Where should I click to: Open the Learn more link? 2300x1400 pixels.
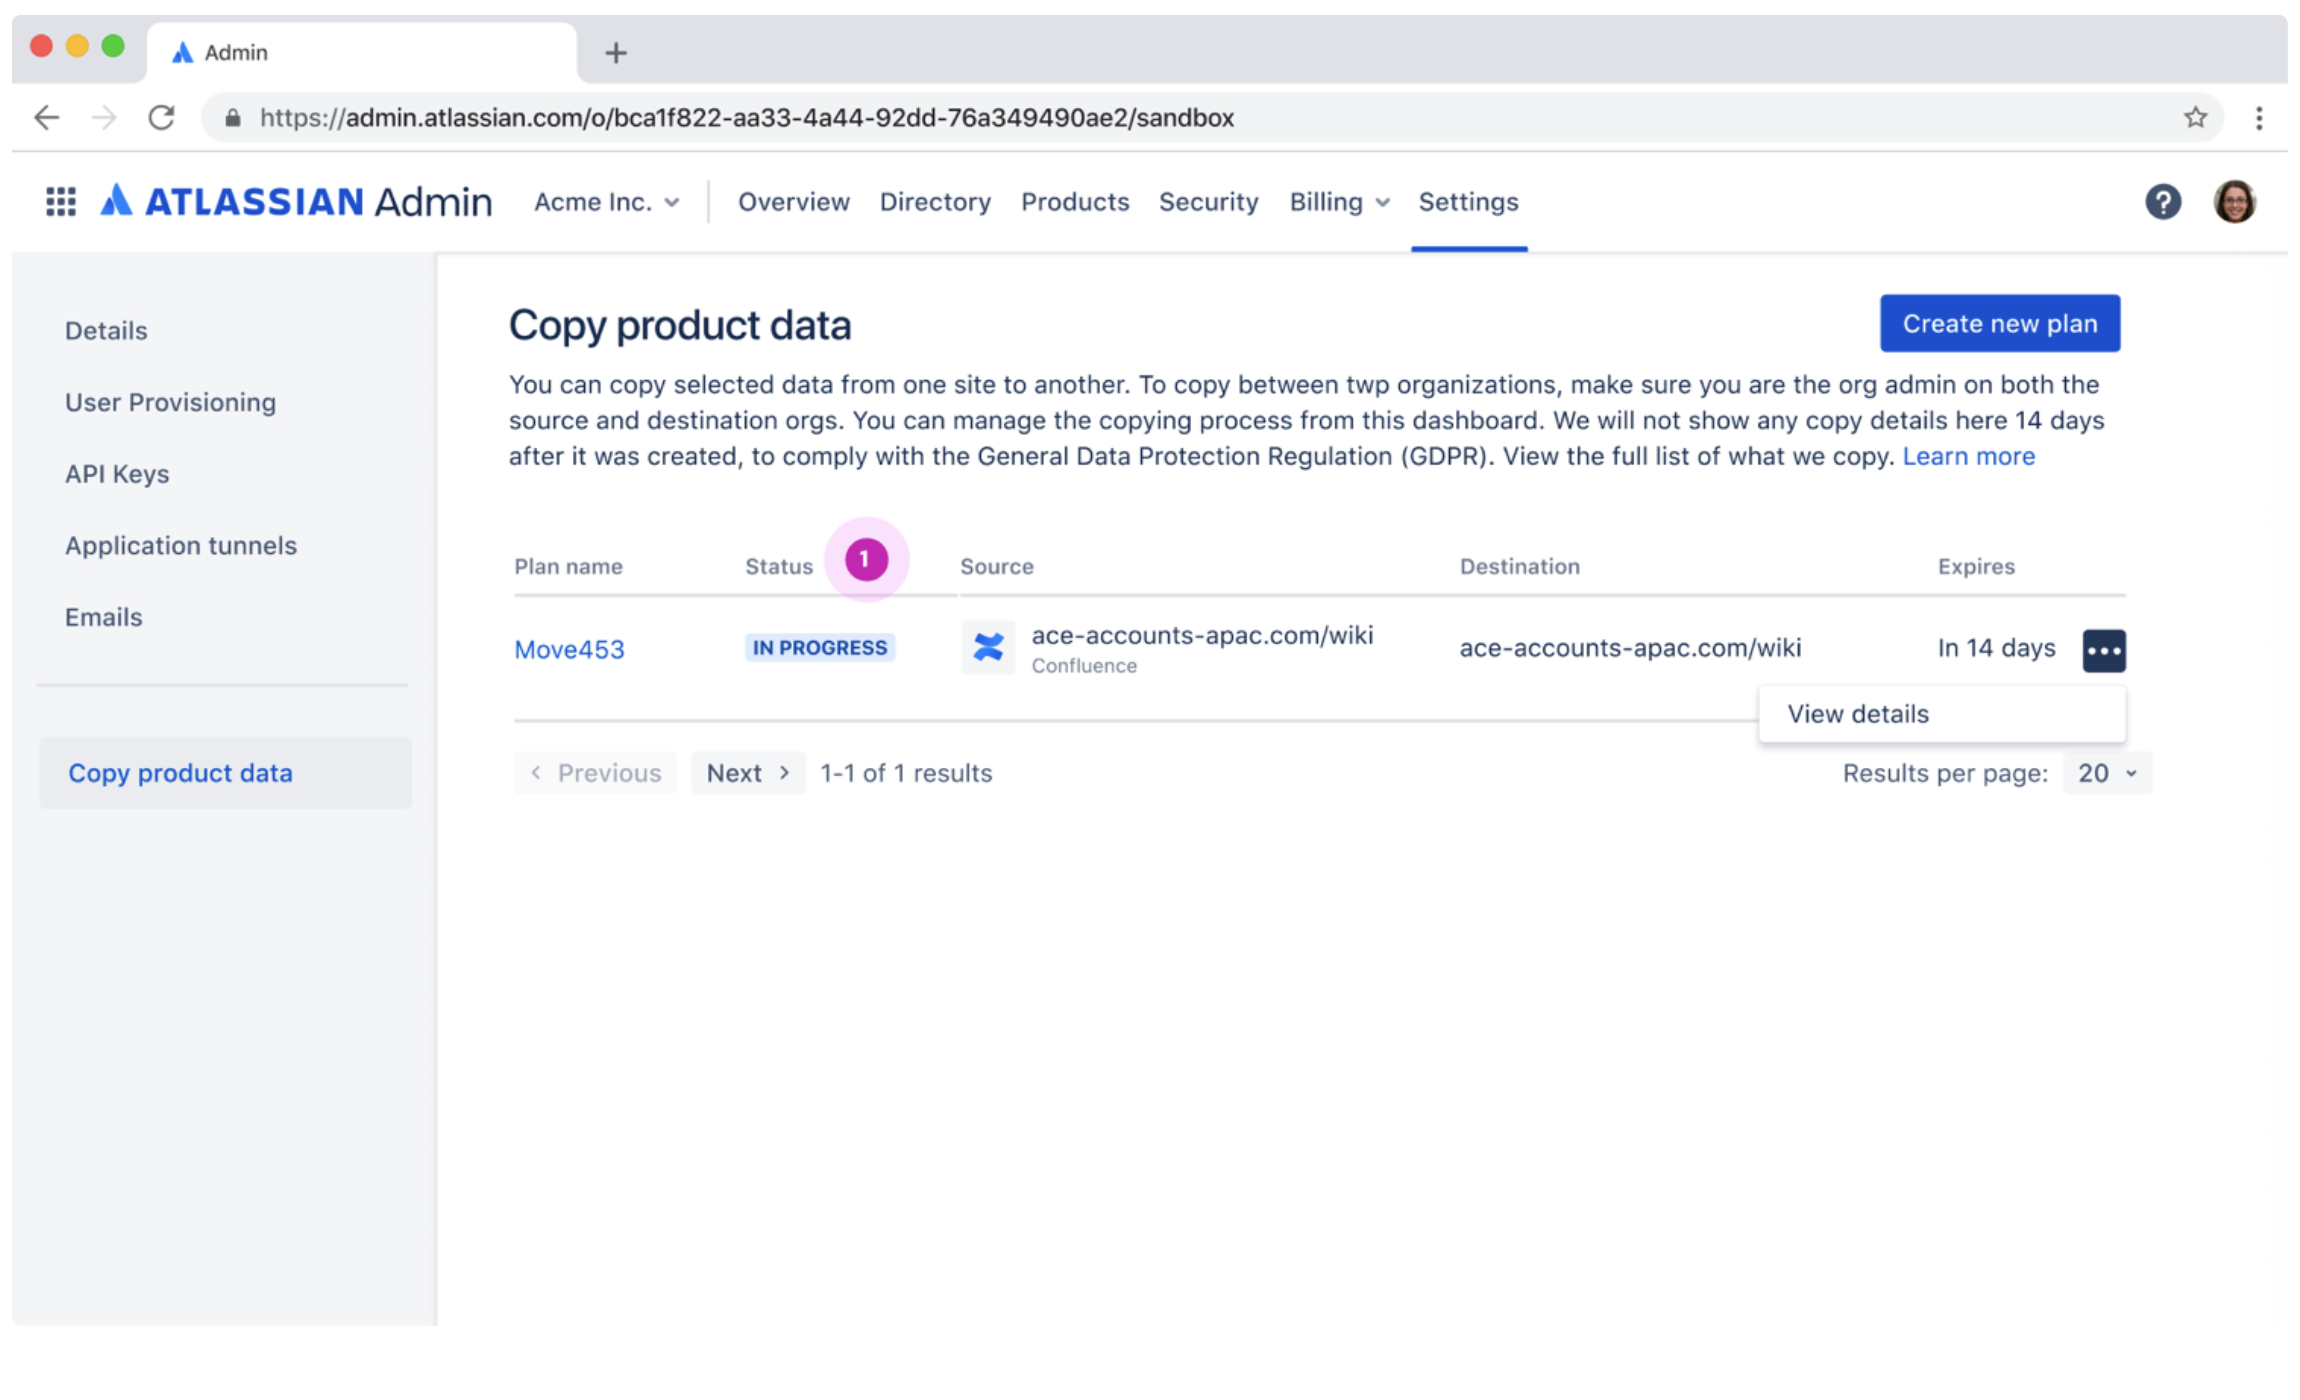pyautogui.click(x=1968, y=456)
